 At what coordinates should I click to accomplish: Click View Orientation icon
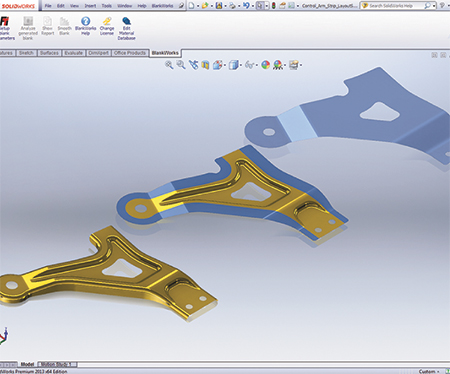pos(217,65)
